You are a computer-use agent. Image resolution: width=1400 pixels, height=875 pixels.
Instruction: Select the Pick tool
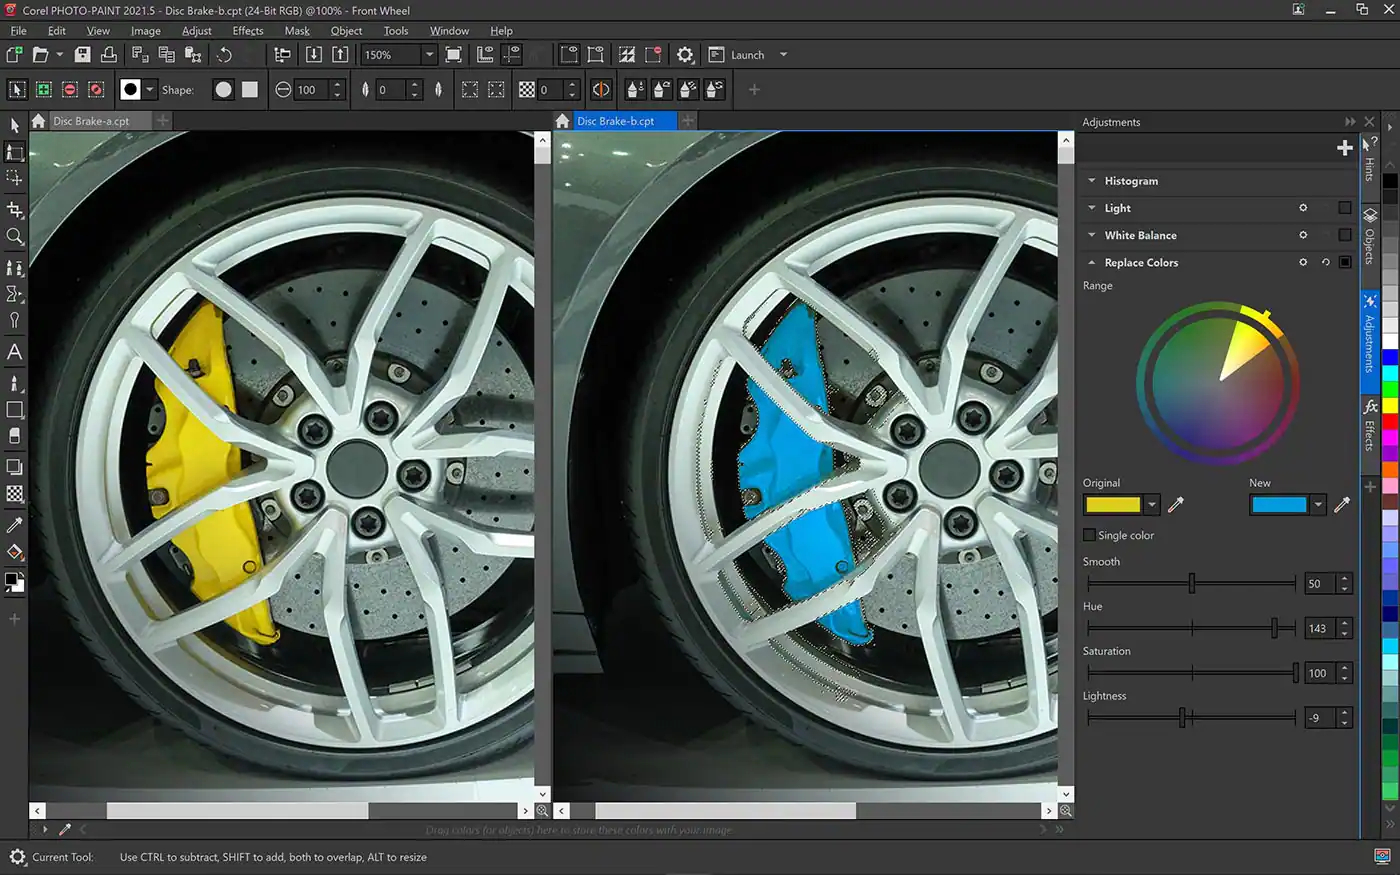tap(15, 125)
